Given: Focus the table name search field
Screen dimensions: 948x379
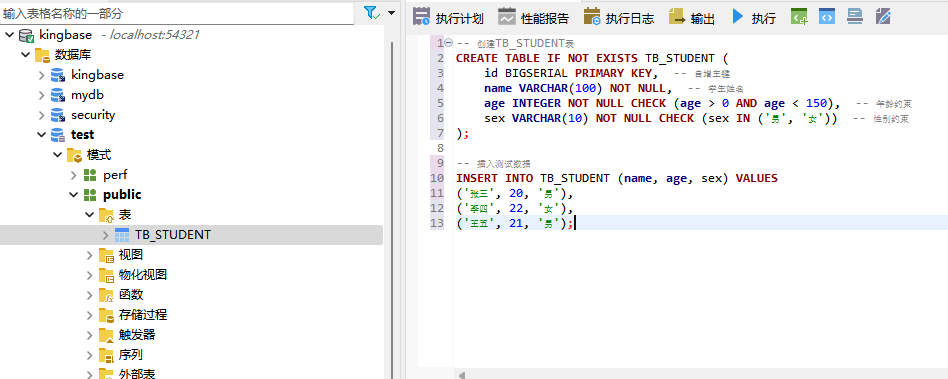Looking at the screenshot, I should (177, 13).
